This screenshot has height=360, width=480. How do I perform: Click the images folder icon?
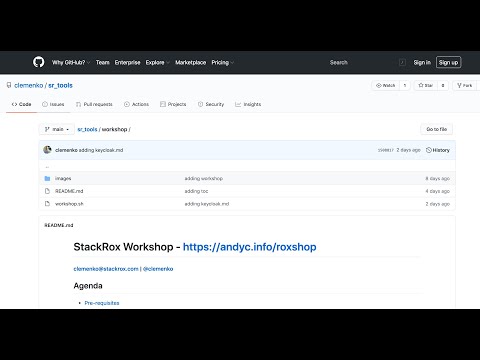pyautogui.click(x=47, y=179)
